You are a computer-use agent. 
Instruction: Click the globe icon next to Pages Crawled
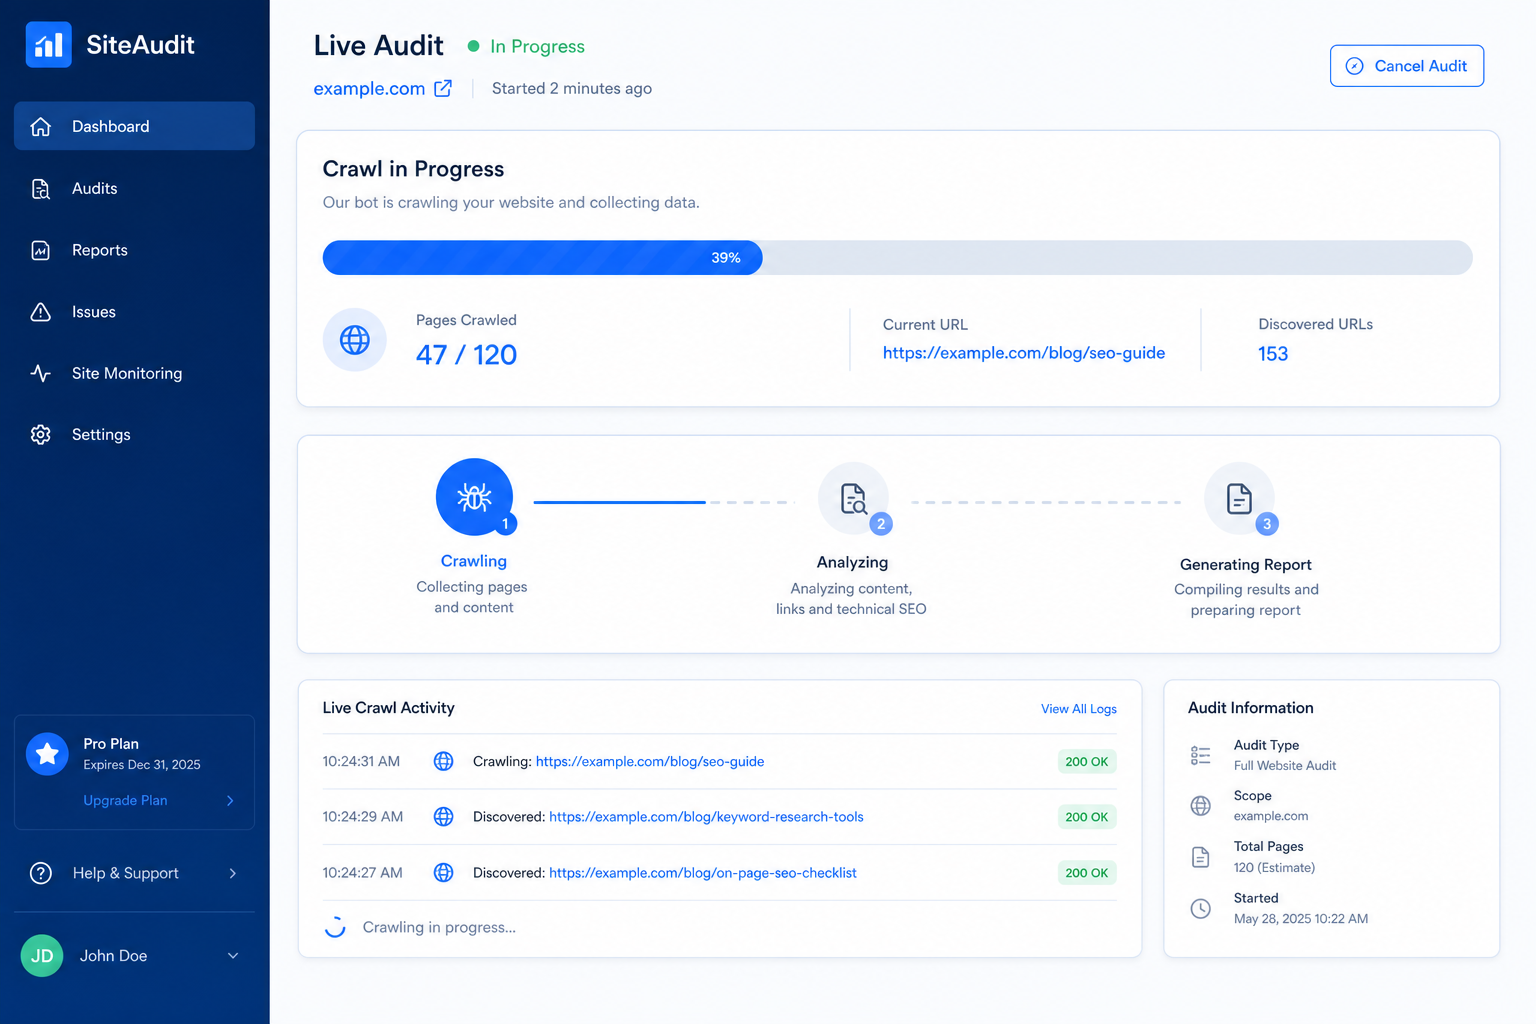[354, 340]
